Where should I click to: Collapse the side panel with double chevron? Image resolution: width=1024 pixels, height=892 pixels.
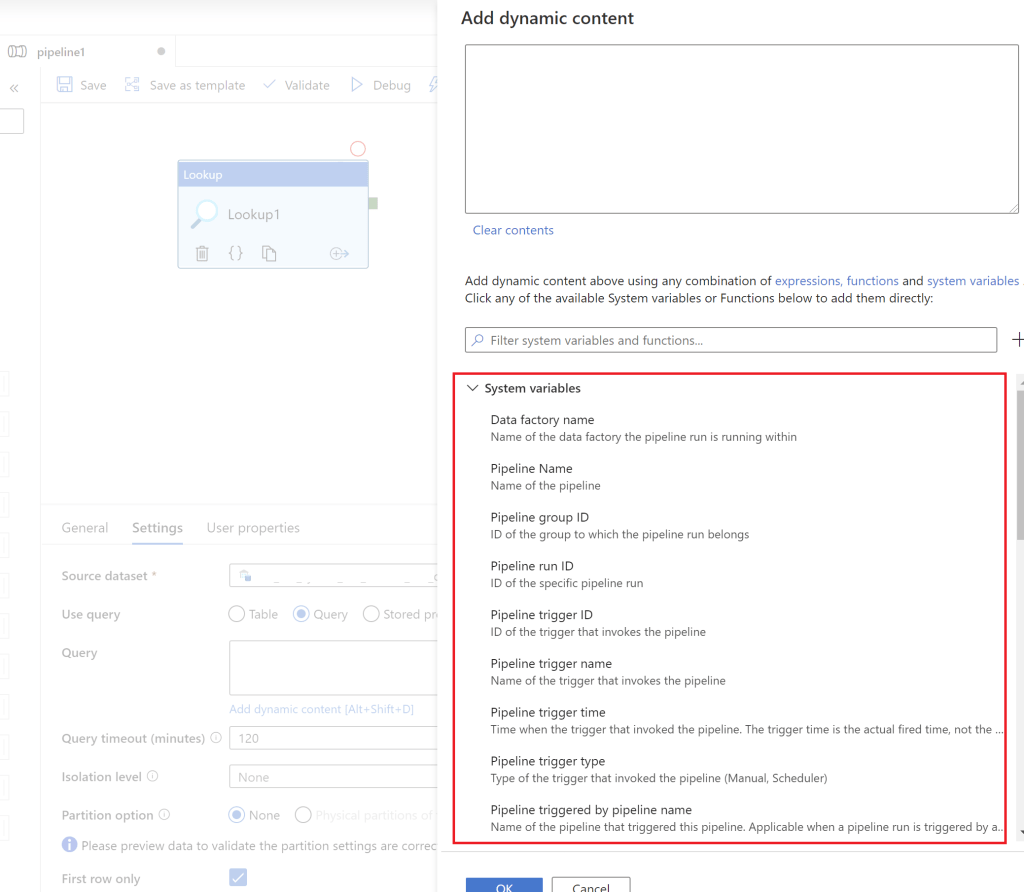pos(14,88)
